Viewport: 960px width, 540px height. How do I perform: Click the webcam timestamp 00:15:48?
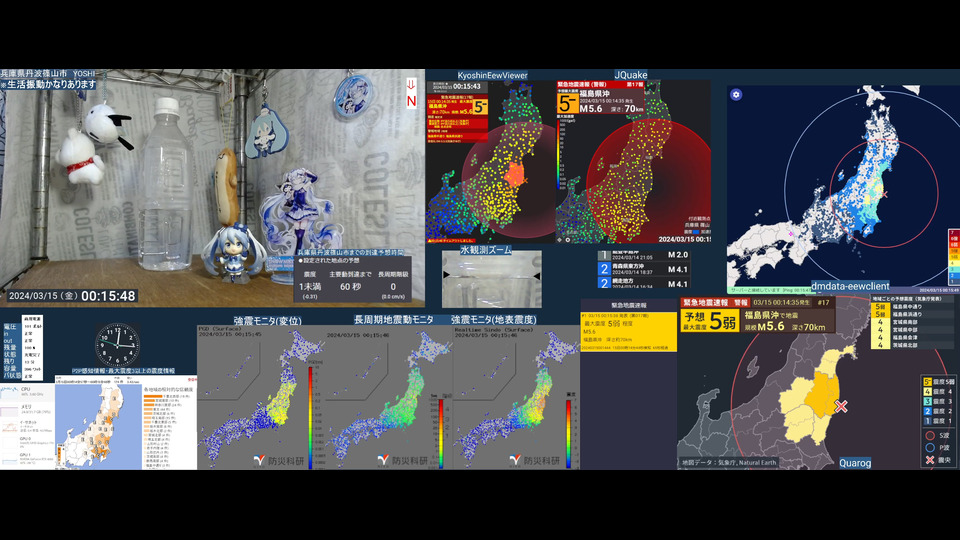pos(108,296)
